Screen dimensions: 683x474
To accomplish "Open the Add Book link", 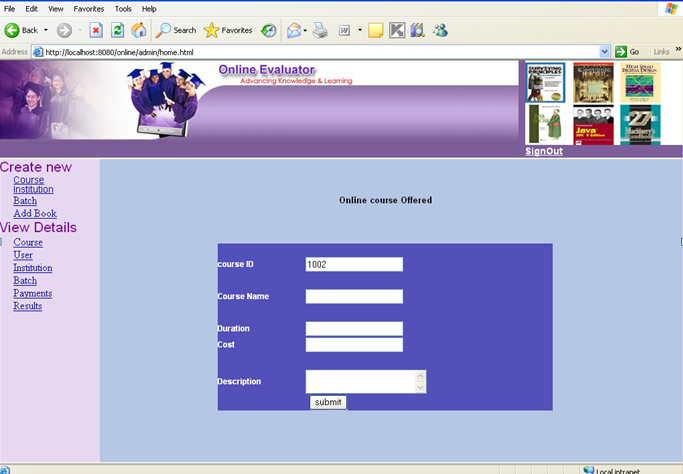I will click(x=35, y=213).
